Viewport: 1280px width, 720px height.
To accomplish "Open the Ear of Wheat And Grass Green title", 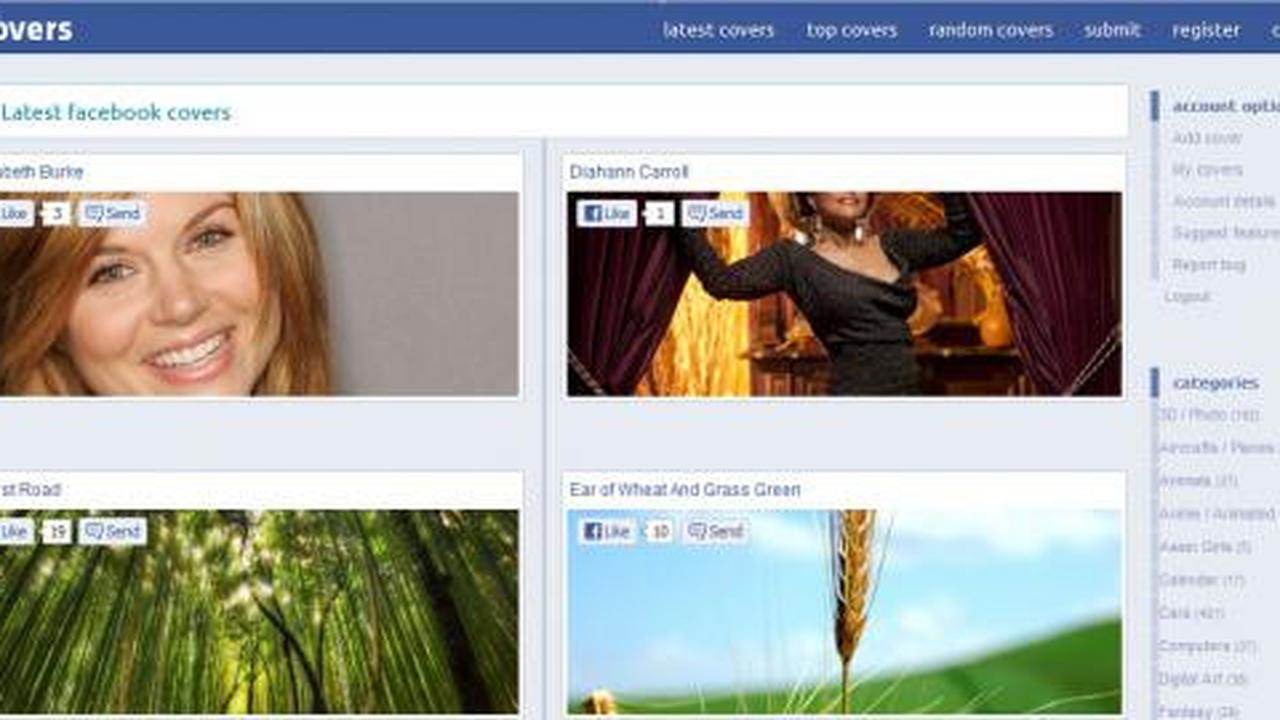I will coord(685,490).
